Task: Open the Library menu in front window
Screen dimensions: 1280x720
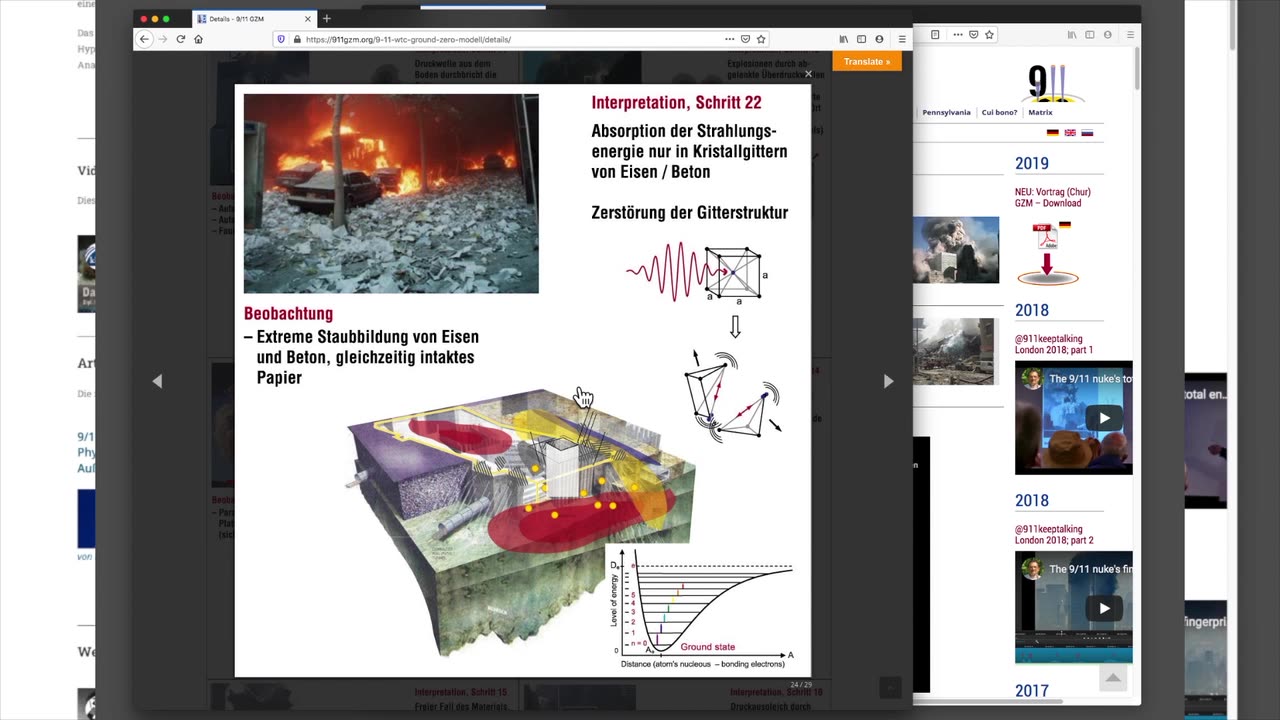Action: tap(844, 39)
